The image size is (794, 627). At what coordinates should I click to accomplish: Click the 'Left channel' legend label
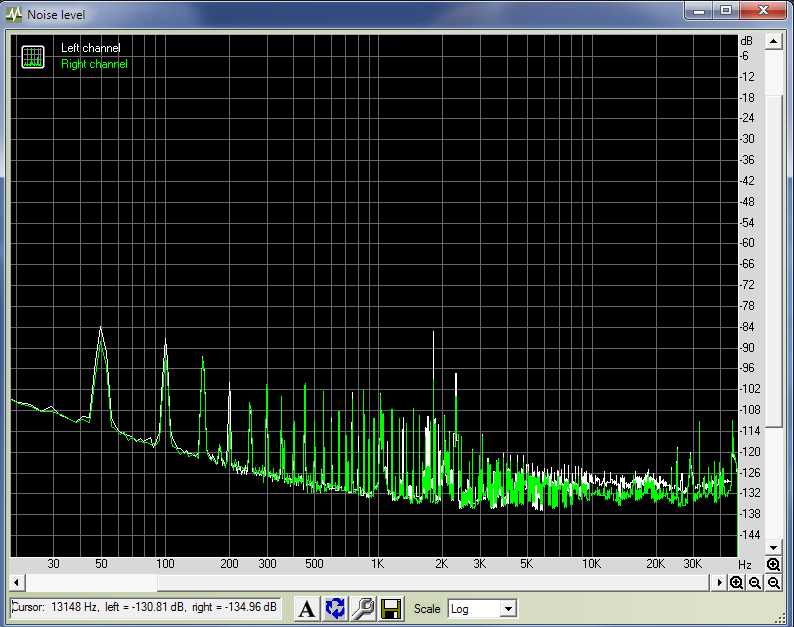91,48
